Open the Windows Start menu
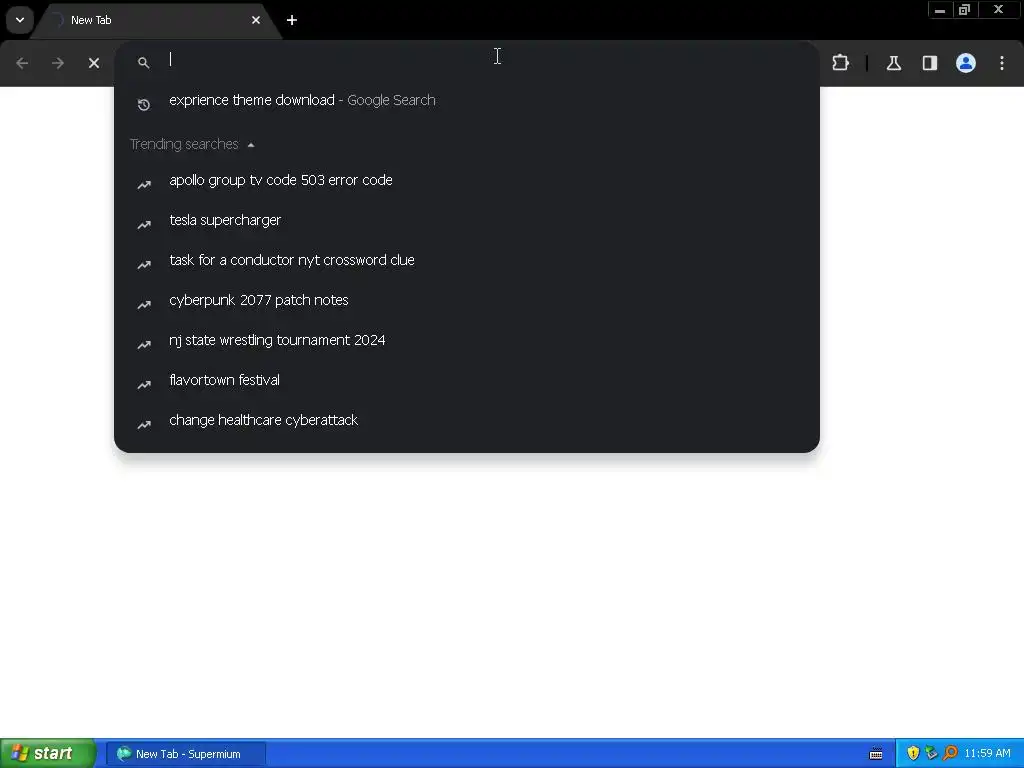The image size is (1024, 768). coord(48,754)
